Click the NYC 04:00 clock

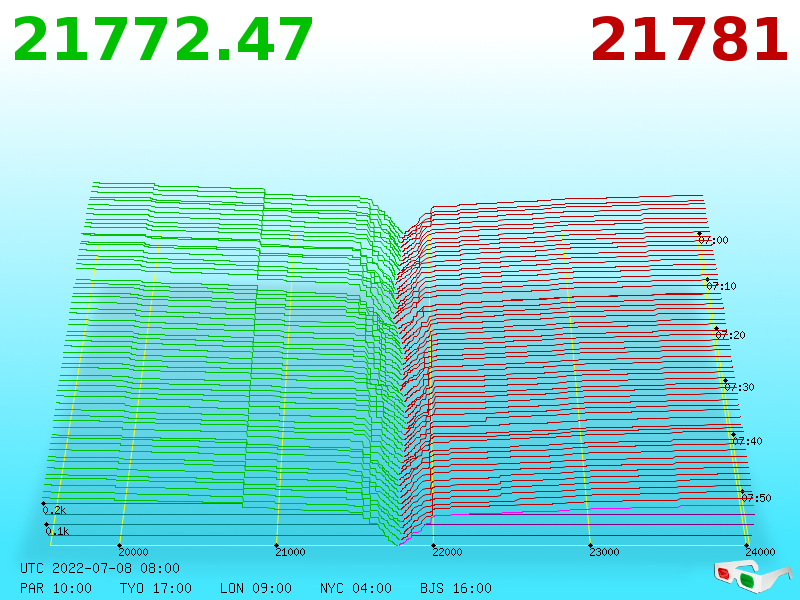356,588
